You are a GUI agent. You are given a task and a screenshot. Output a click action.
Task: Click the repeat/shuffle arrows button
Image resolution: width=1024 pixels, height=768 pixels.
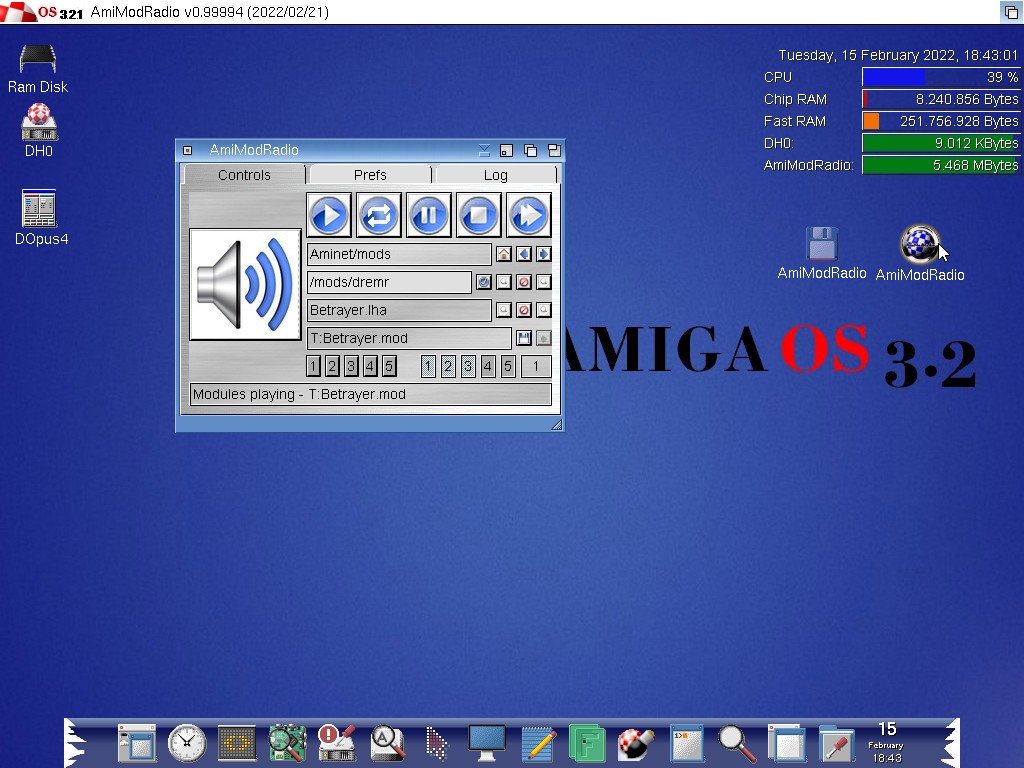(x=379, y=215)
